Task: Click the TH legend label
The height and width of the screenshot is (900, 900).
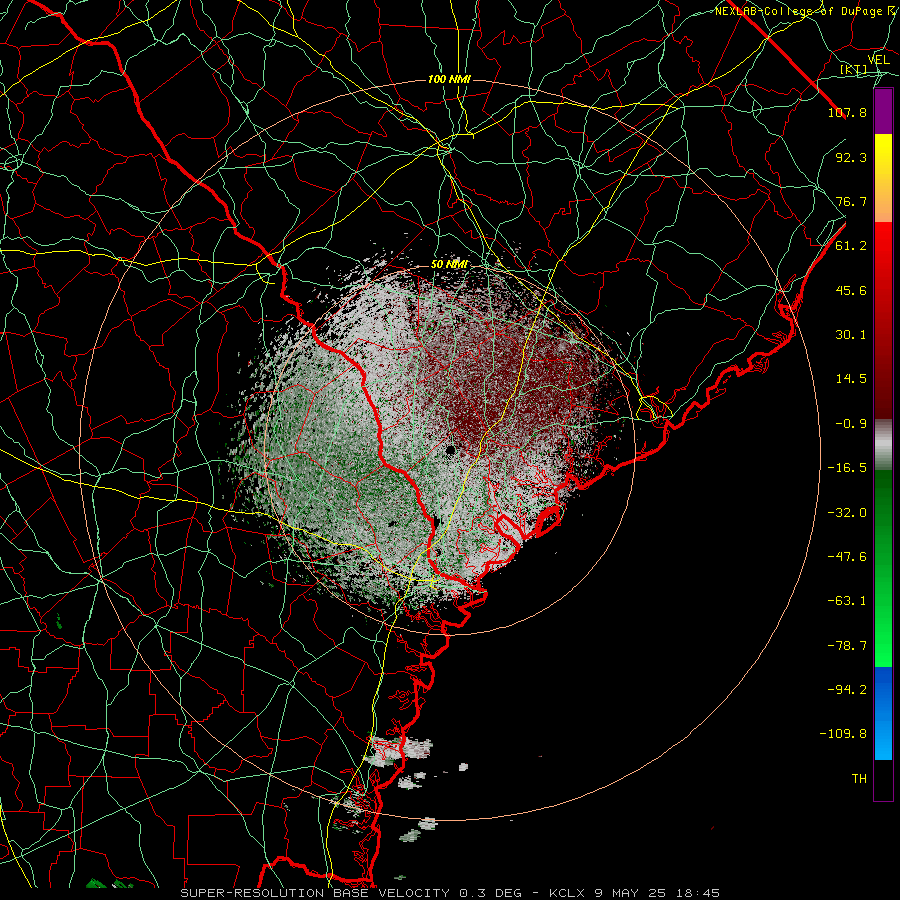Action: point(859,779)
